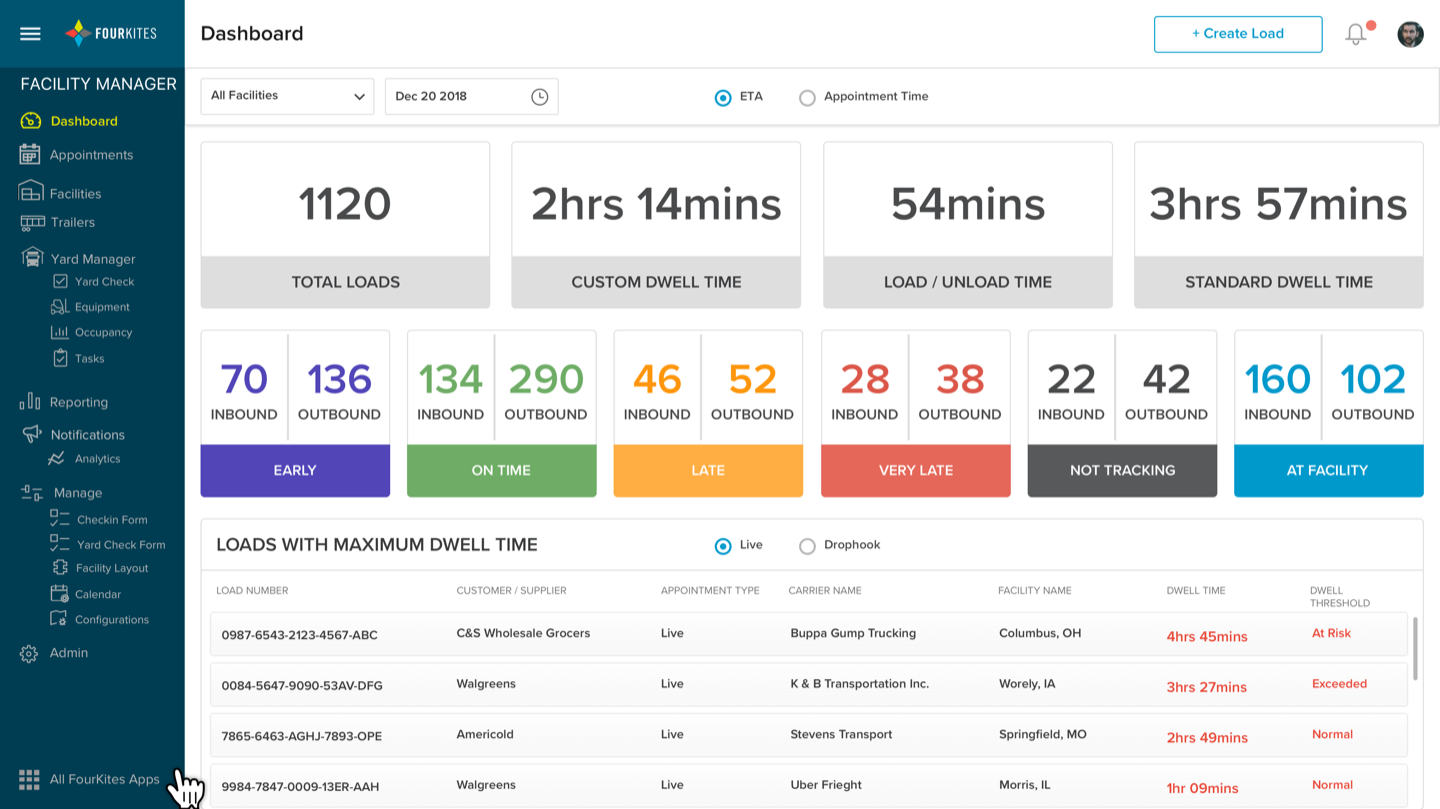Image resolution: width=1440 pixels, height=809 pixels.
Task: Click the Exceeded dwell threshold value
Action: (1339, 684)
